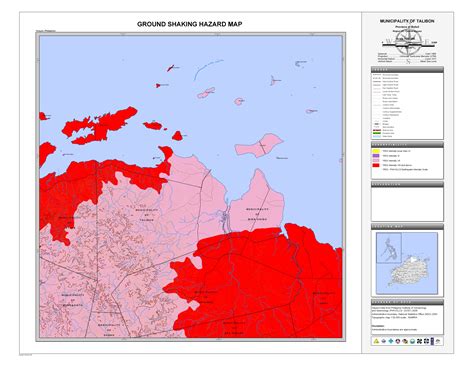Click the Municipality of Talibon map label
Image resolution: width=474 pixels, height=368 pixels.
click(x=145, y=215)
